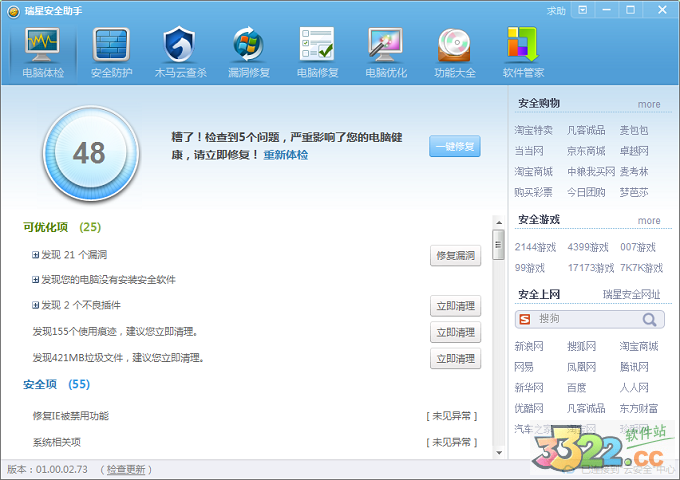Click the Sogou logo in search box
This screenshot has width=680, height=480.
(525, 319)
